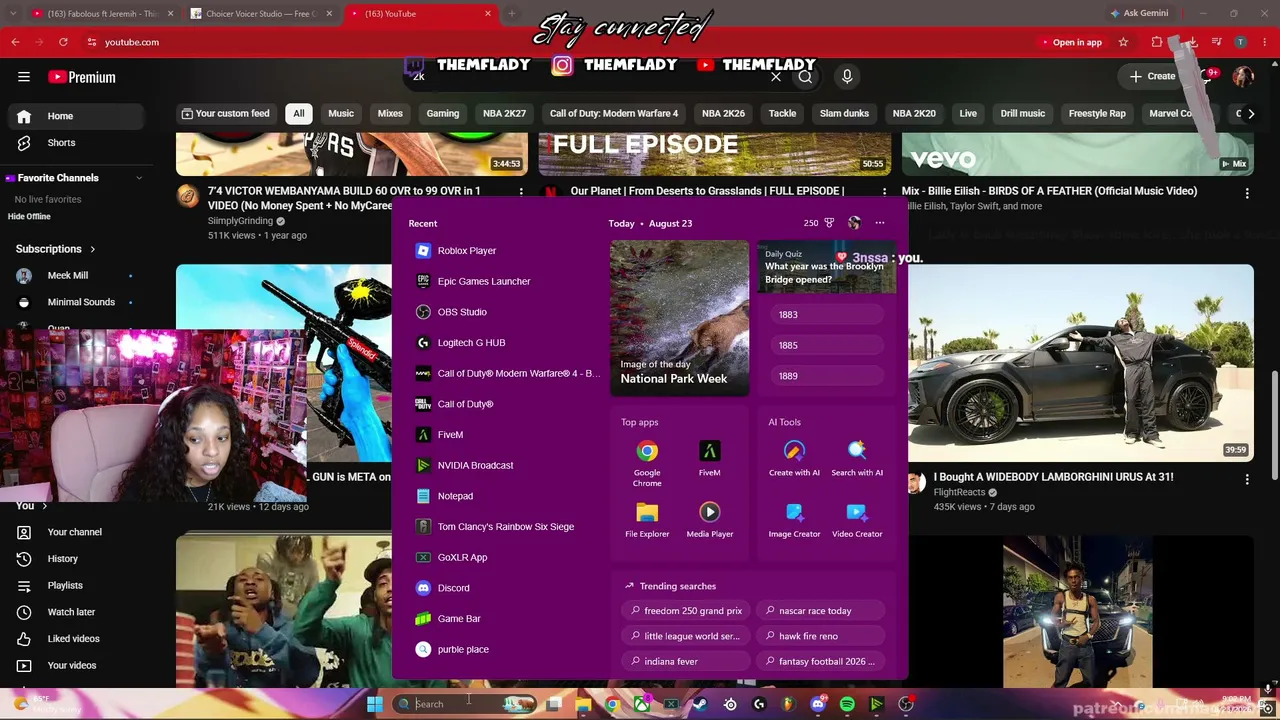
Task: Expand the You section chevron
Action: pyautogui.click(x=44, y=506)
